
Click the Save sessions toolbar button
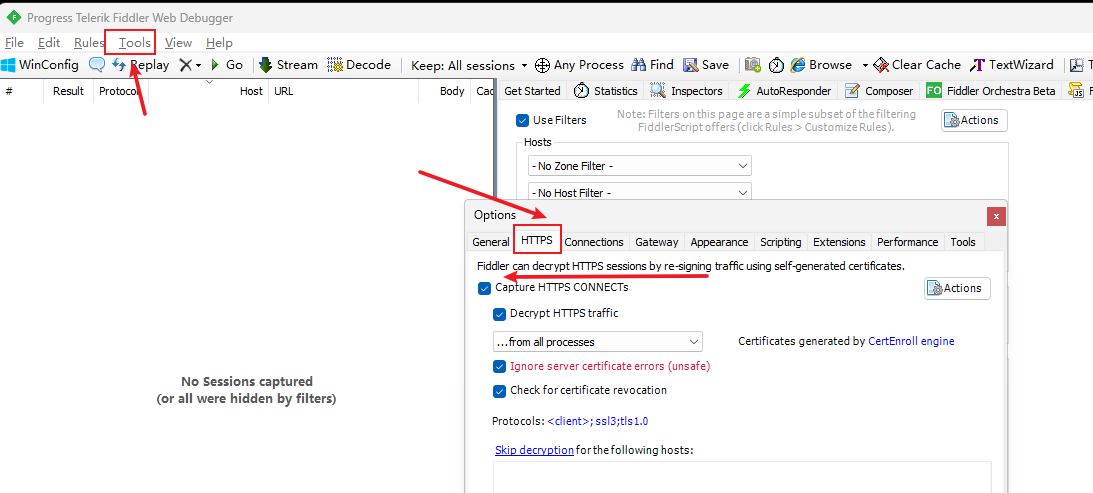[705, 65]
